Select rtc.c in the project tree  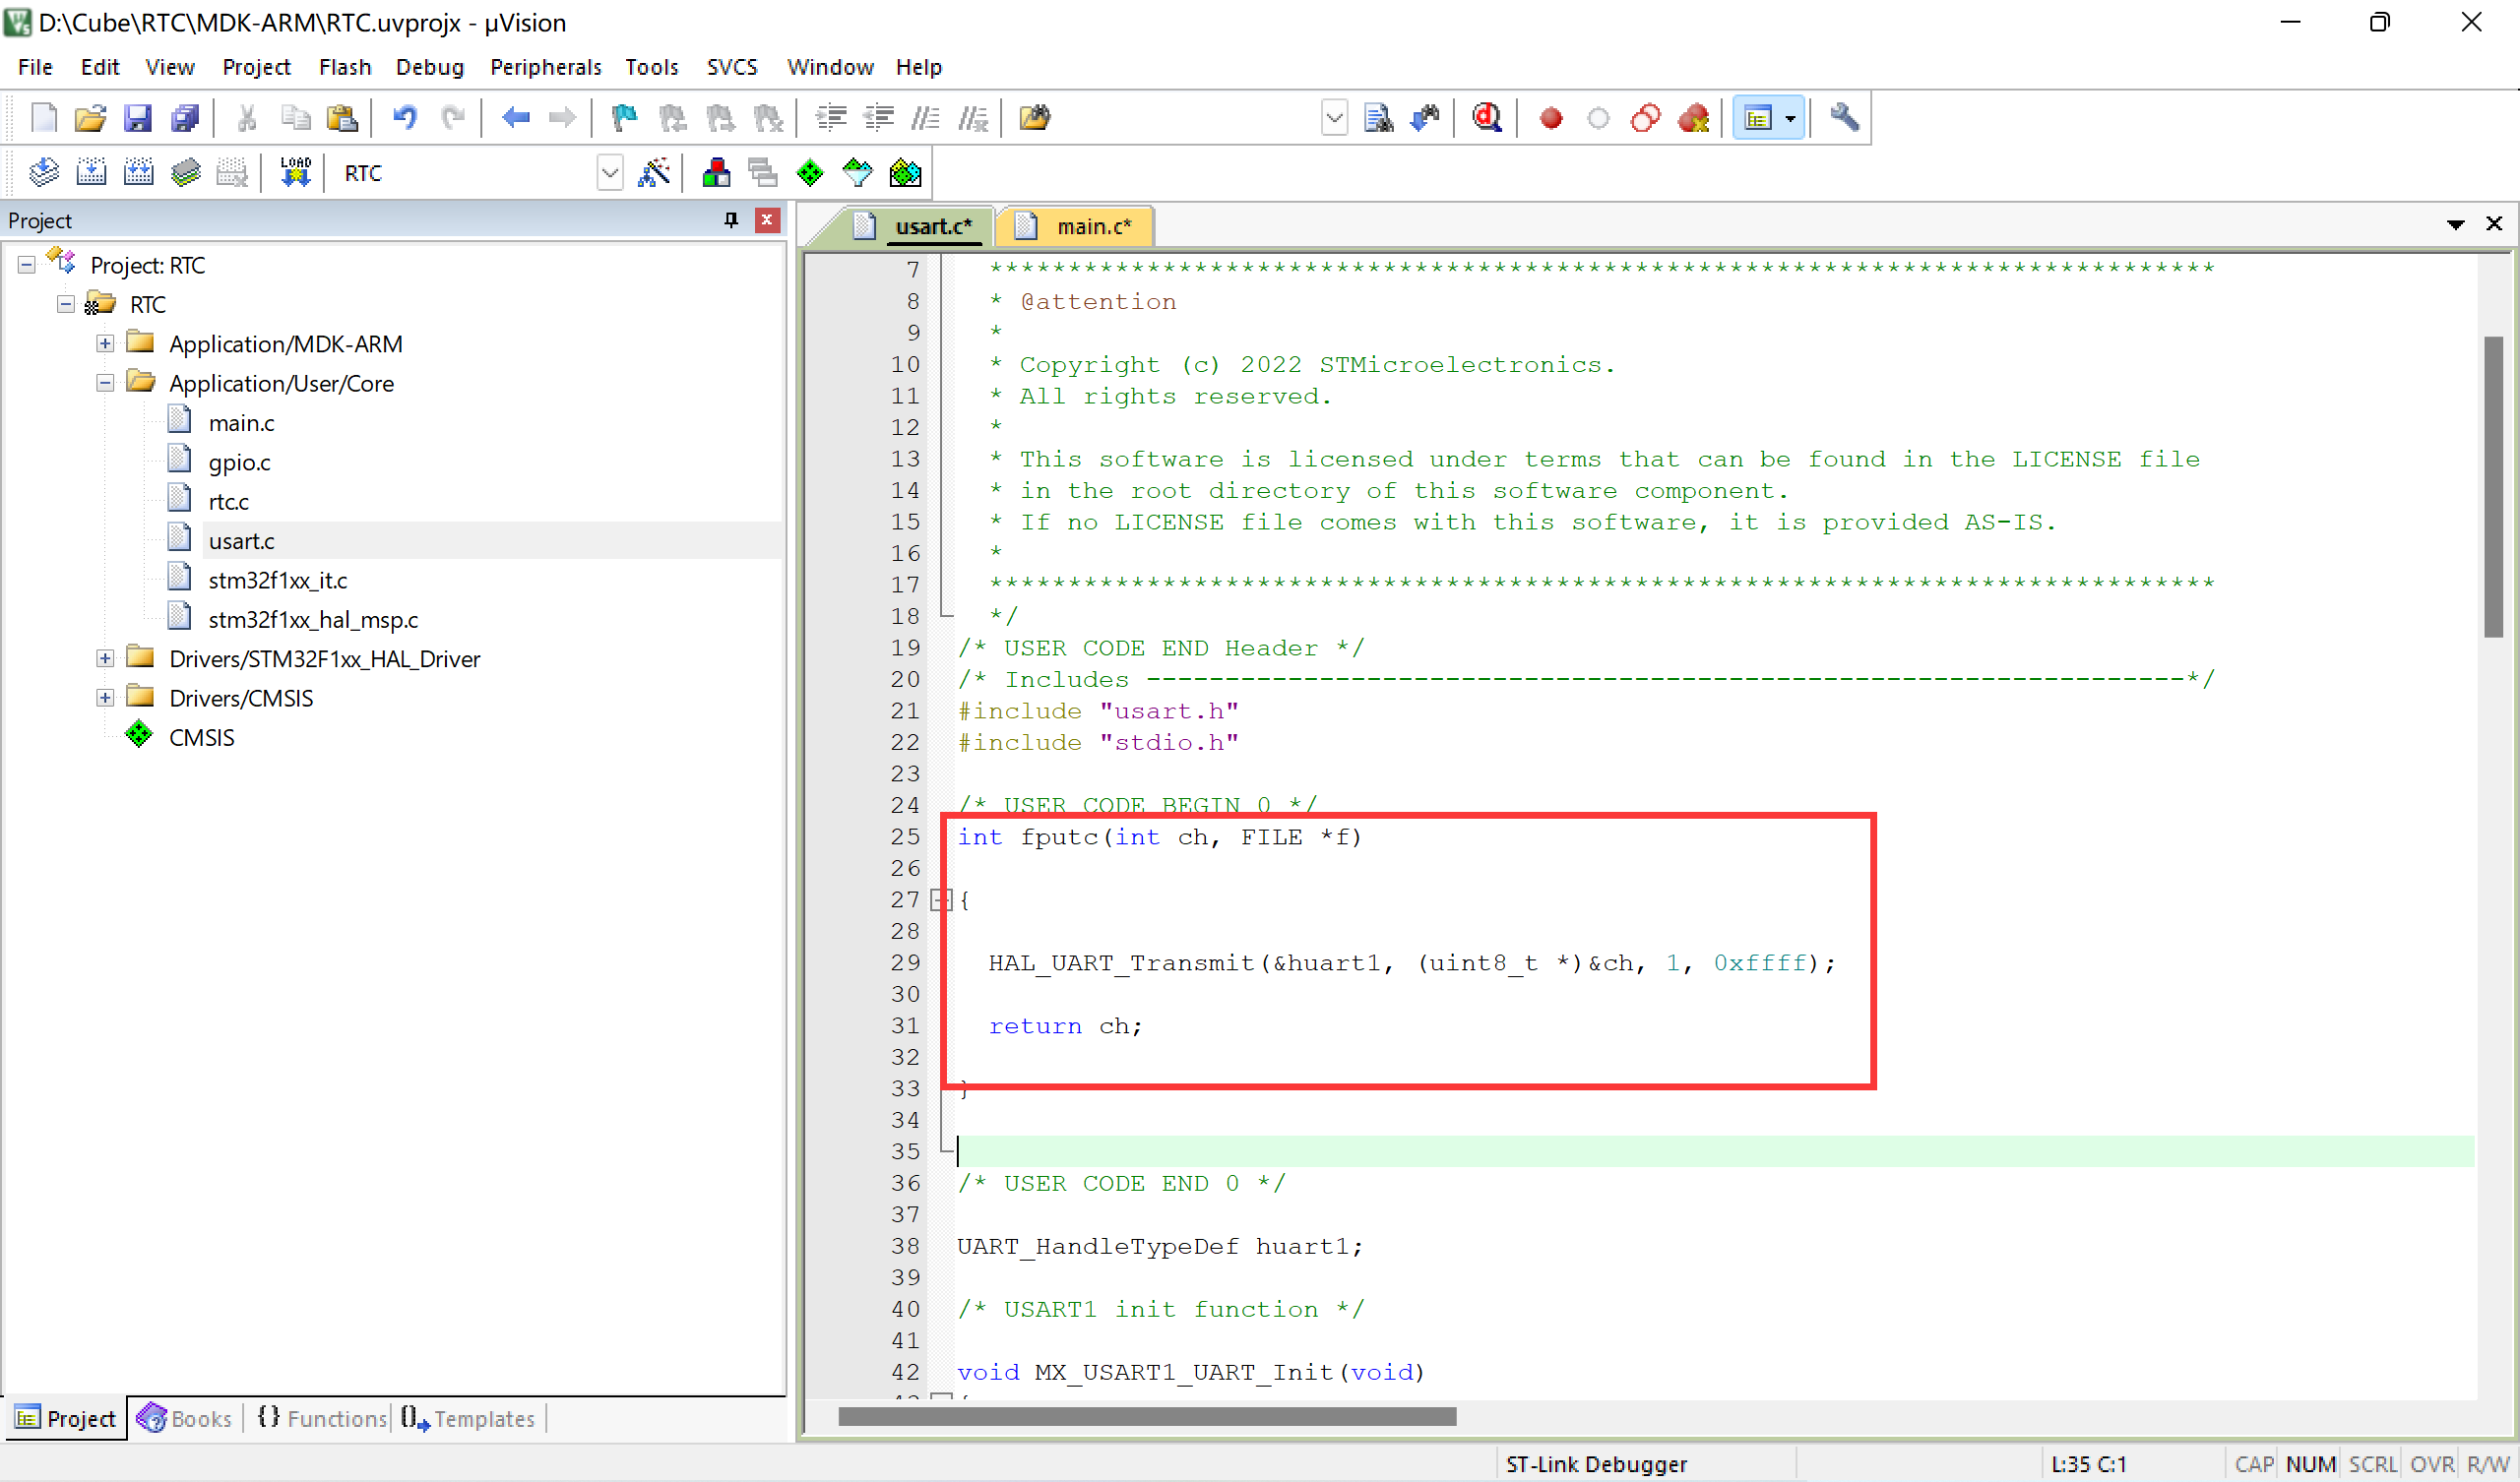pyautogui.click(x=228, y=502)
